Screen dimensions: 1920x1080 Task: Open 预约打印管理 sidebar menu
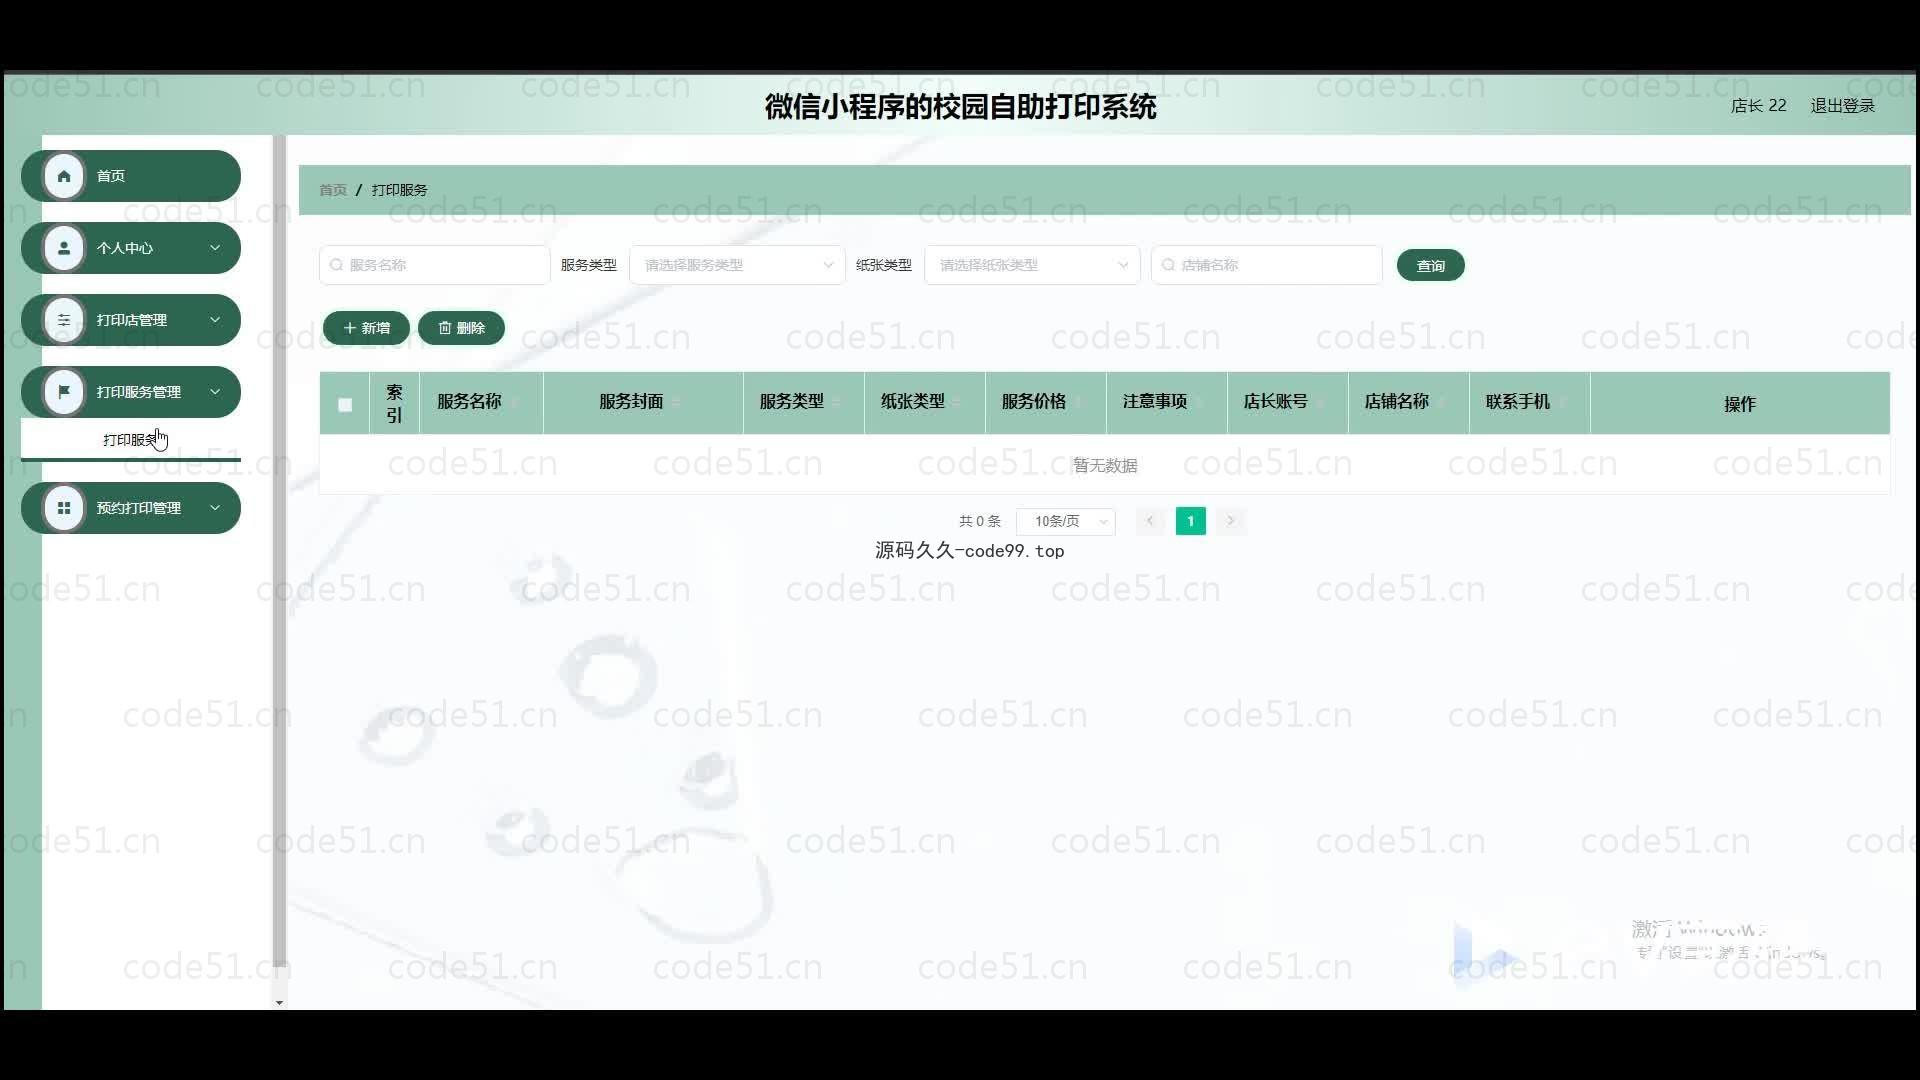click(131, 508)
